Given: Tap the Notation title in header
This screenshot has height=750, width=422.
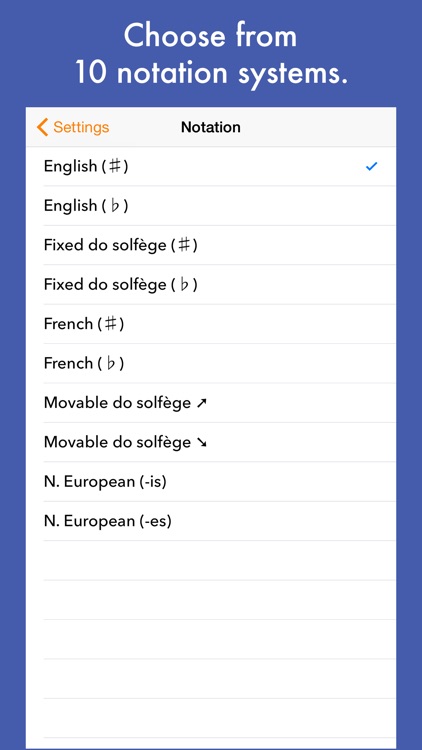Looking at the screenshot, I should (211, 127).
